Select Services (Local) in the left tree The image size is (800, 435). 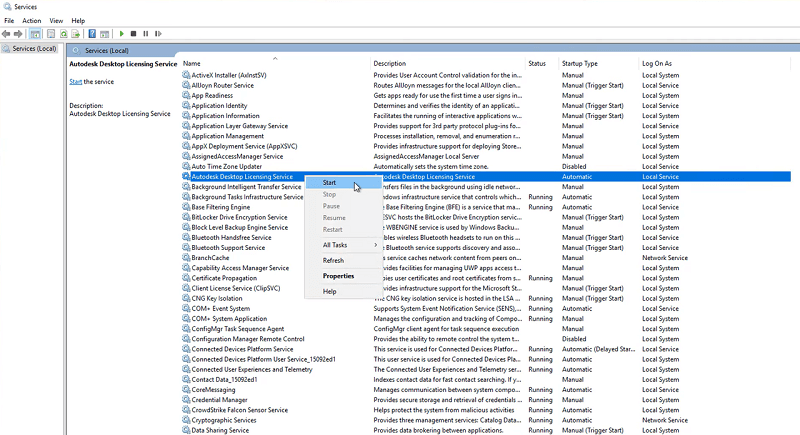[x=34, y=49]
